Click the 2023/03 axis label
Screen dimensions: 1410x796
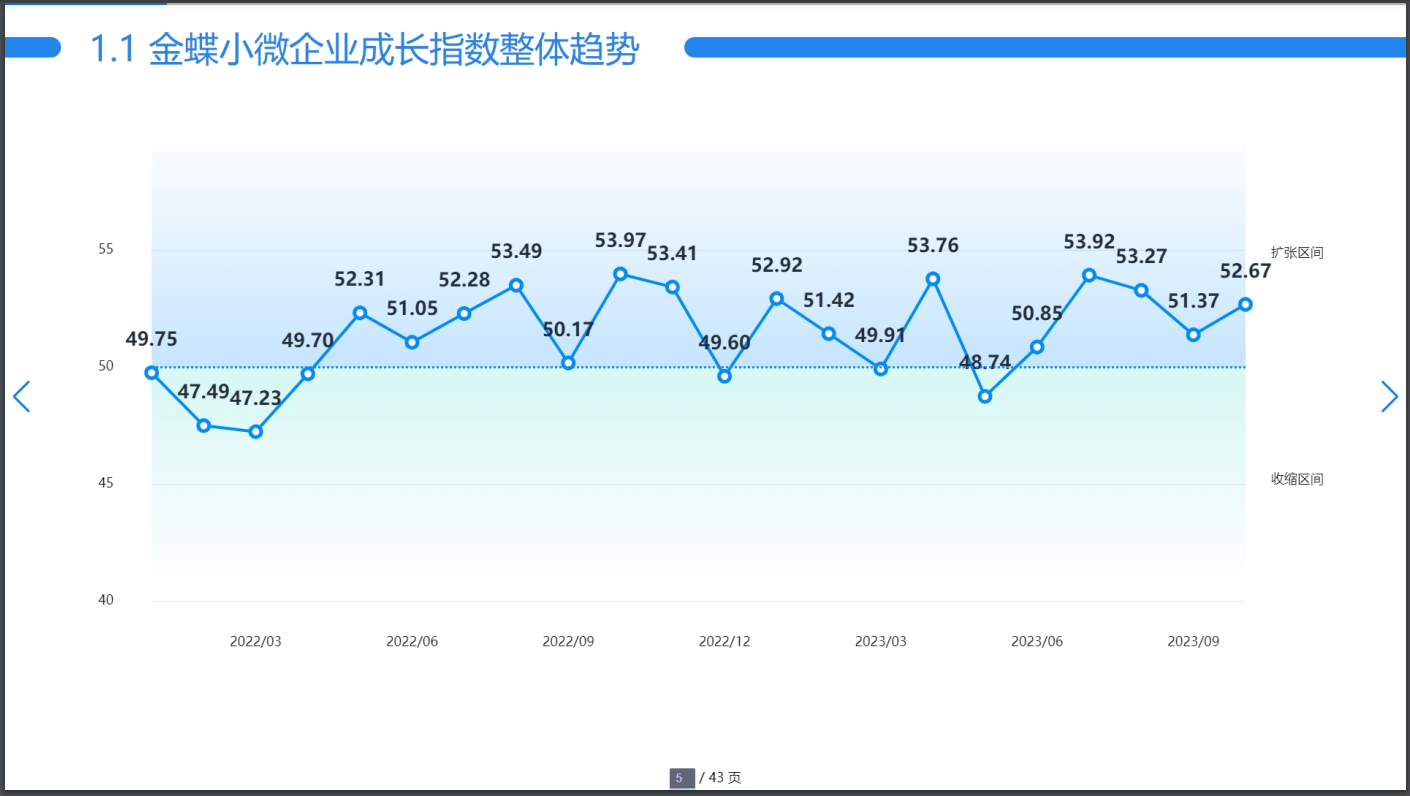coord(881,641)
